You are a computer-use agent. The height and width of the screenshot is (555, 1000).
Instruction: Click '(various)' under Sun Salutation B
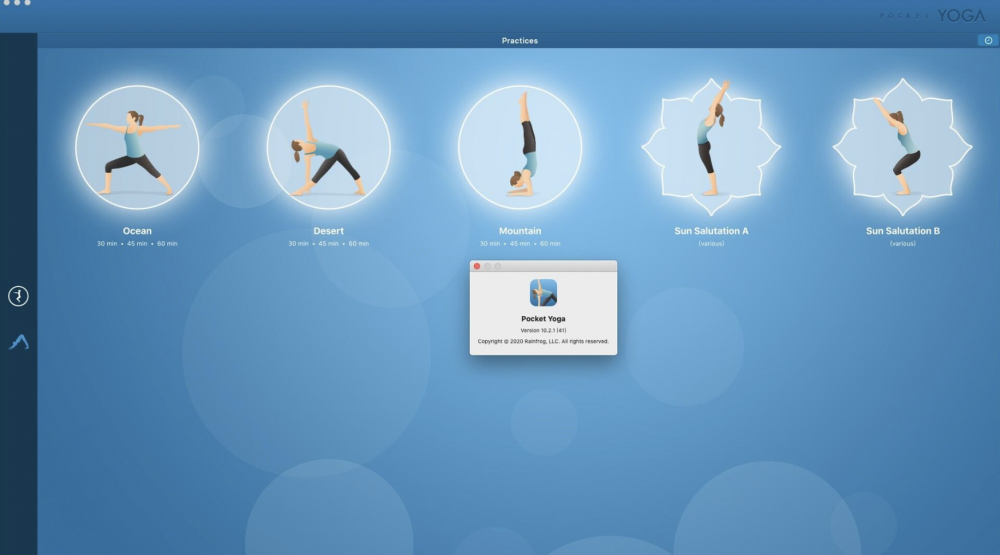(x=902, y=244)
